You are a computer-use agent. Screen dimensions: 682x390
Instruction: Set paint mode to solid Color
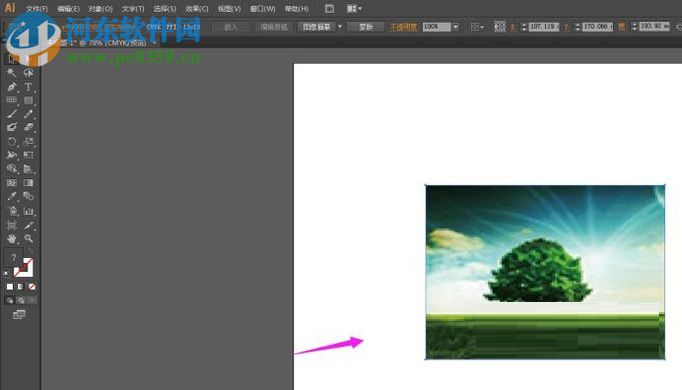point(10,287)
